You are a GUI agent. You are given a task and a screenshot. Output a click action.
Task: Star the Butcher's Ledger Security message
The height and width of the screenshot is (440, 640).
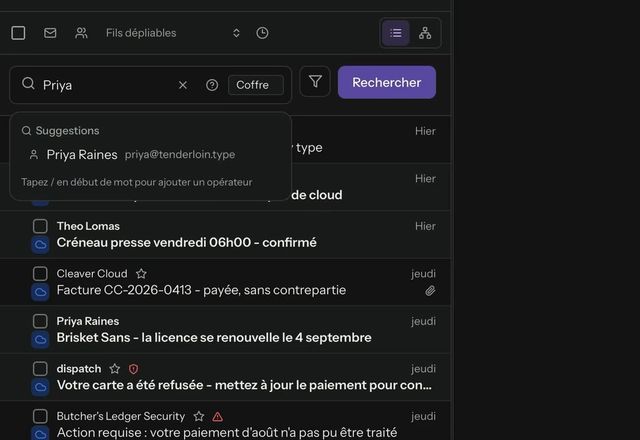coord(199,416)
